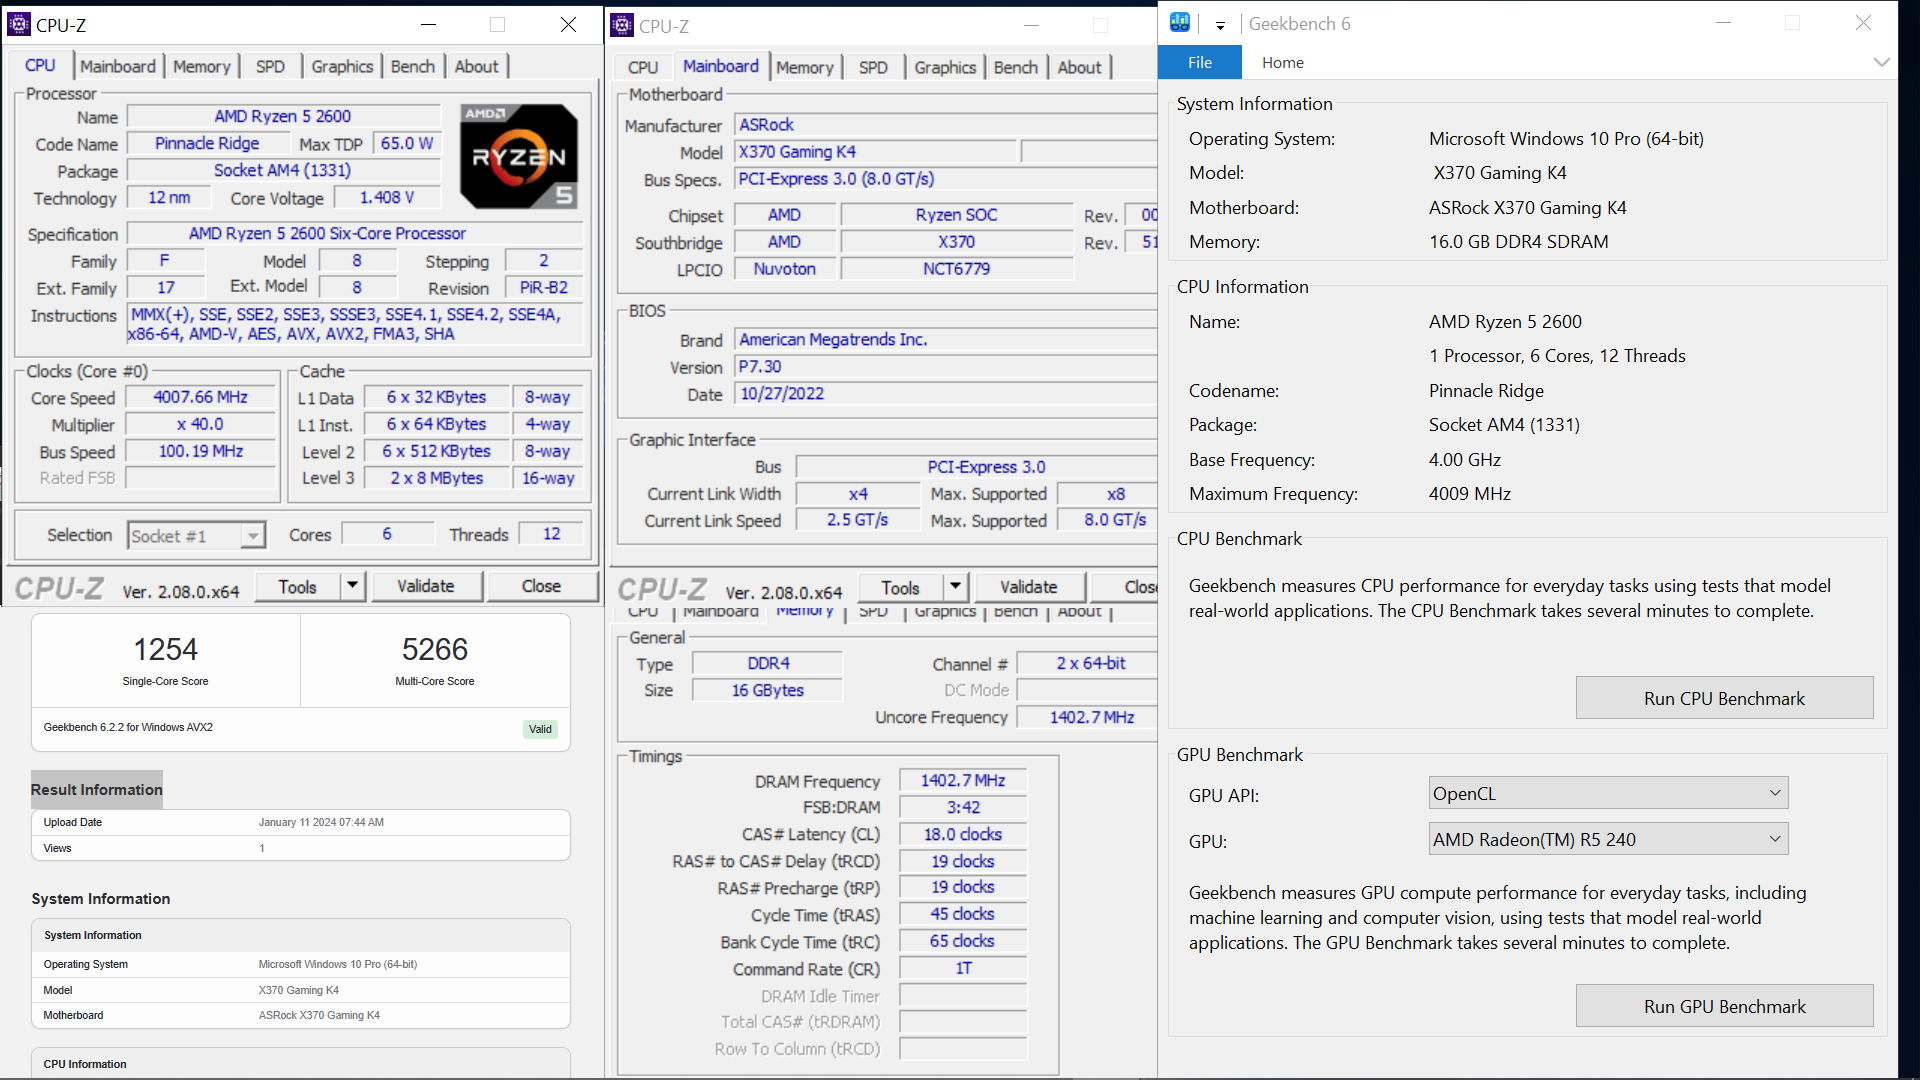Switch to Memory tab in left CPU-Z window

[202, 66]
